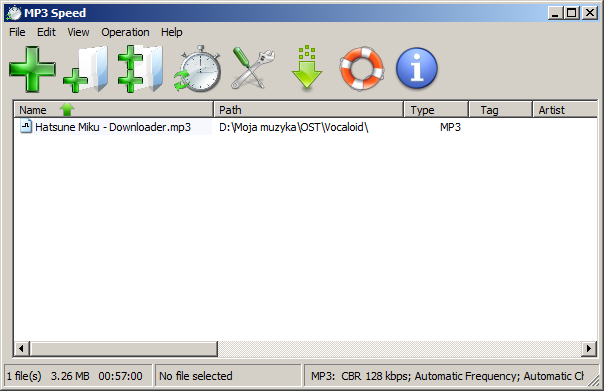The image size is (604, 391).
Task: Click the green download arrow icon
Action: 307,68
